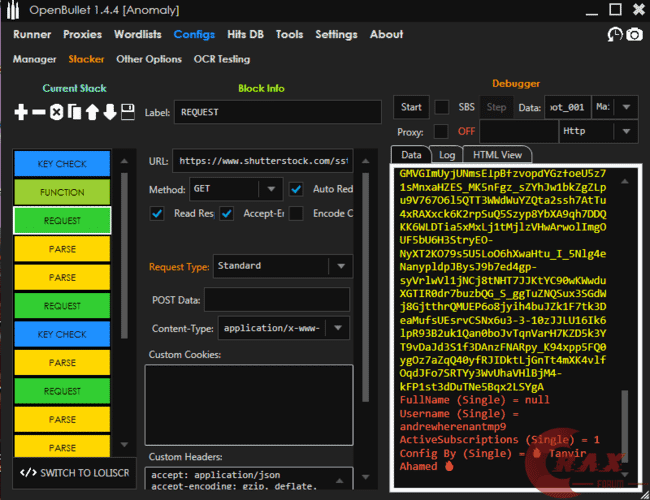Viewport: 650px width, 500px height.
Task: Open the Wordlists menu
Action: click(x=137, y=34)
